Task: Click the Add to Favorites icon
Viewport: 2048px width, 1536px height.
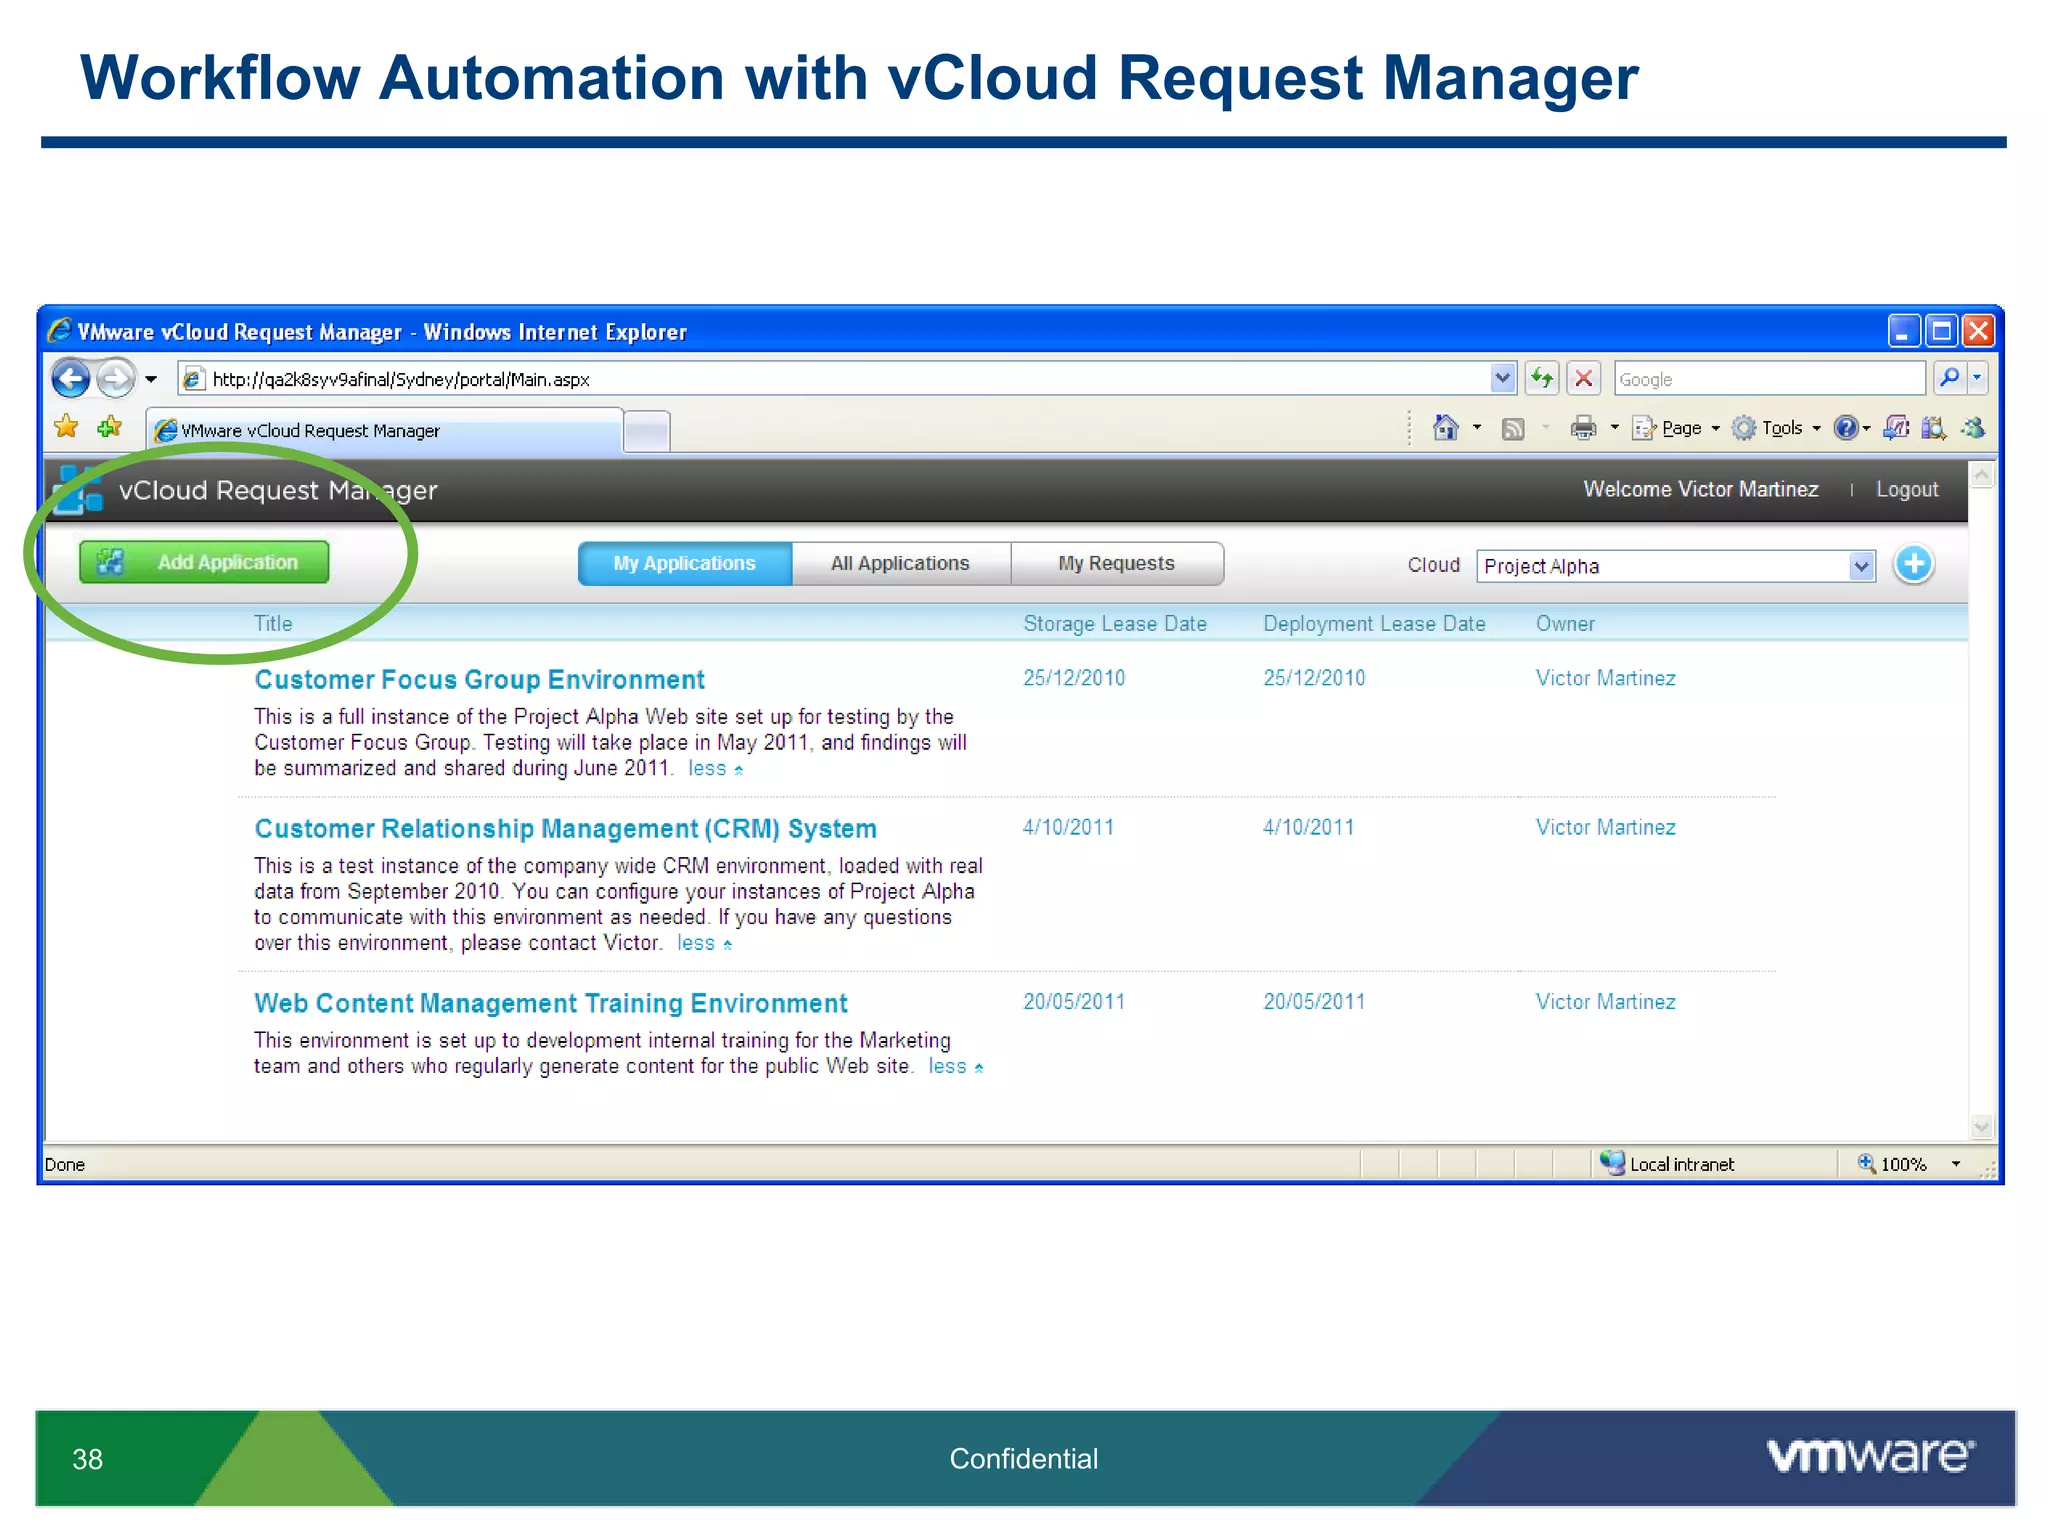Action: (x=110, y=427)
